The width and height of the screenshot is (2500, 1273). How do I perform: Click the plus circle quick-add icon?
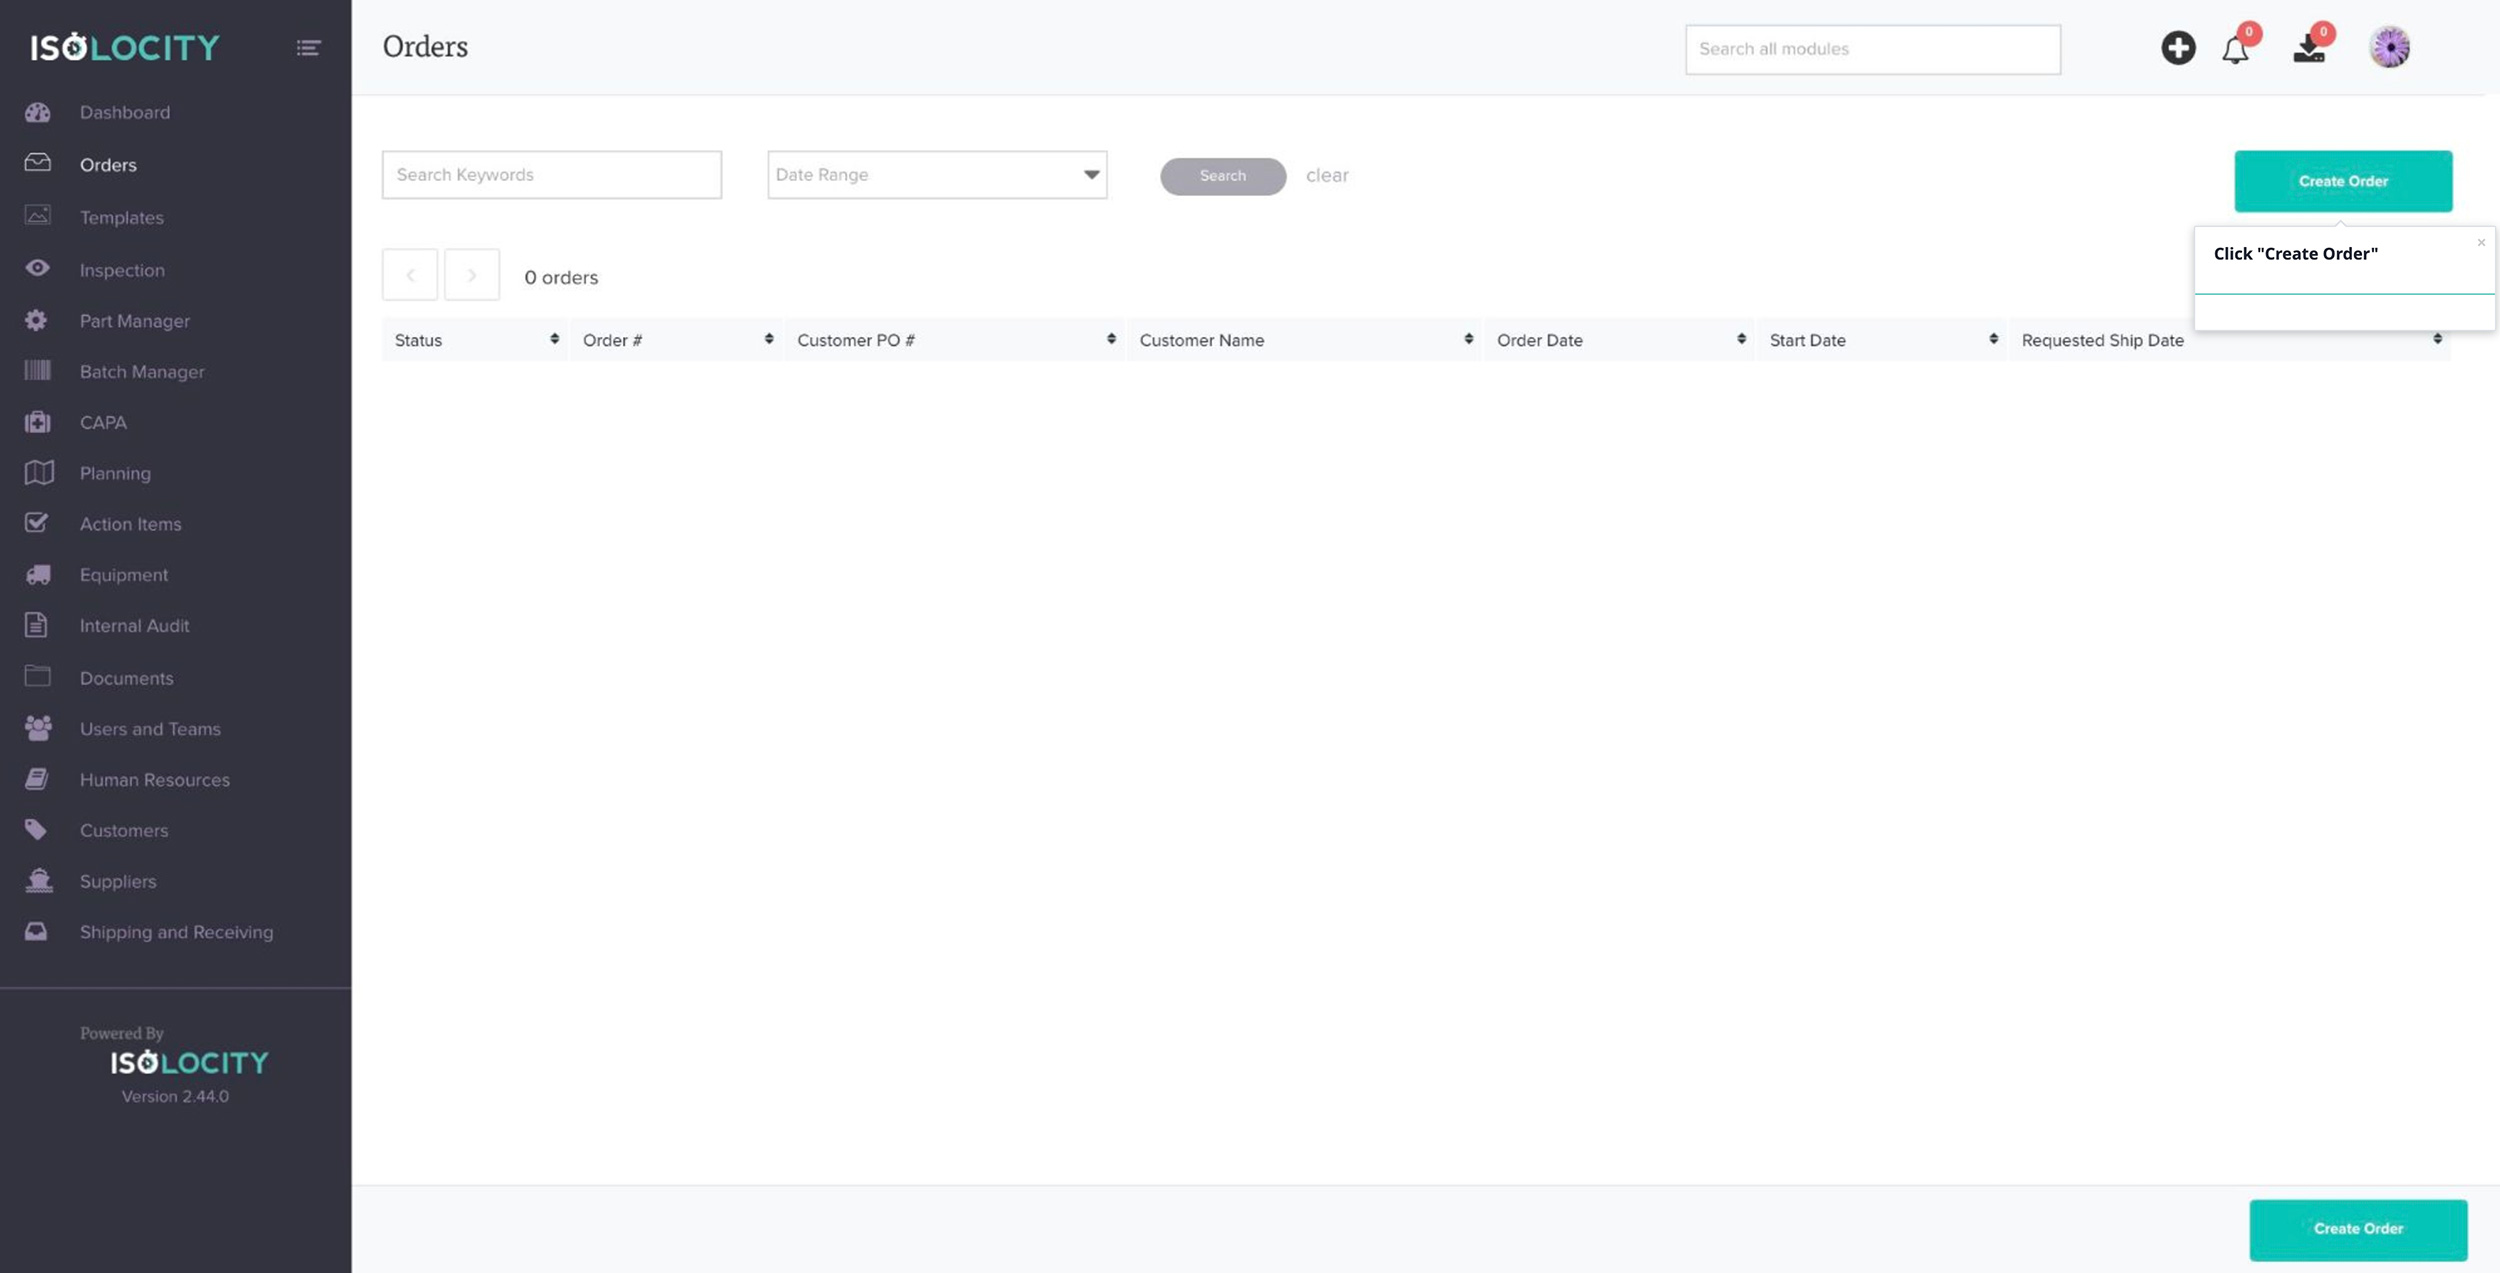2178,48
